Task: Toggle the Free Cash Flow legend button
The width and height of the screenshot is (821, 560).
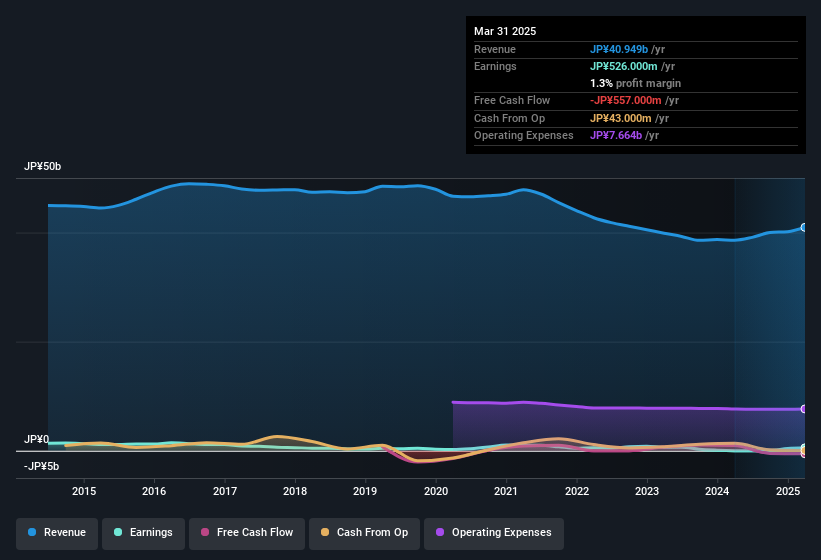Action: coord(247,533)
